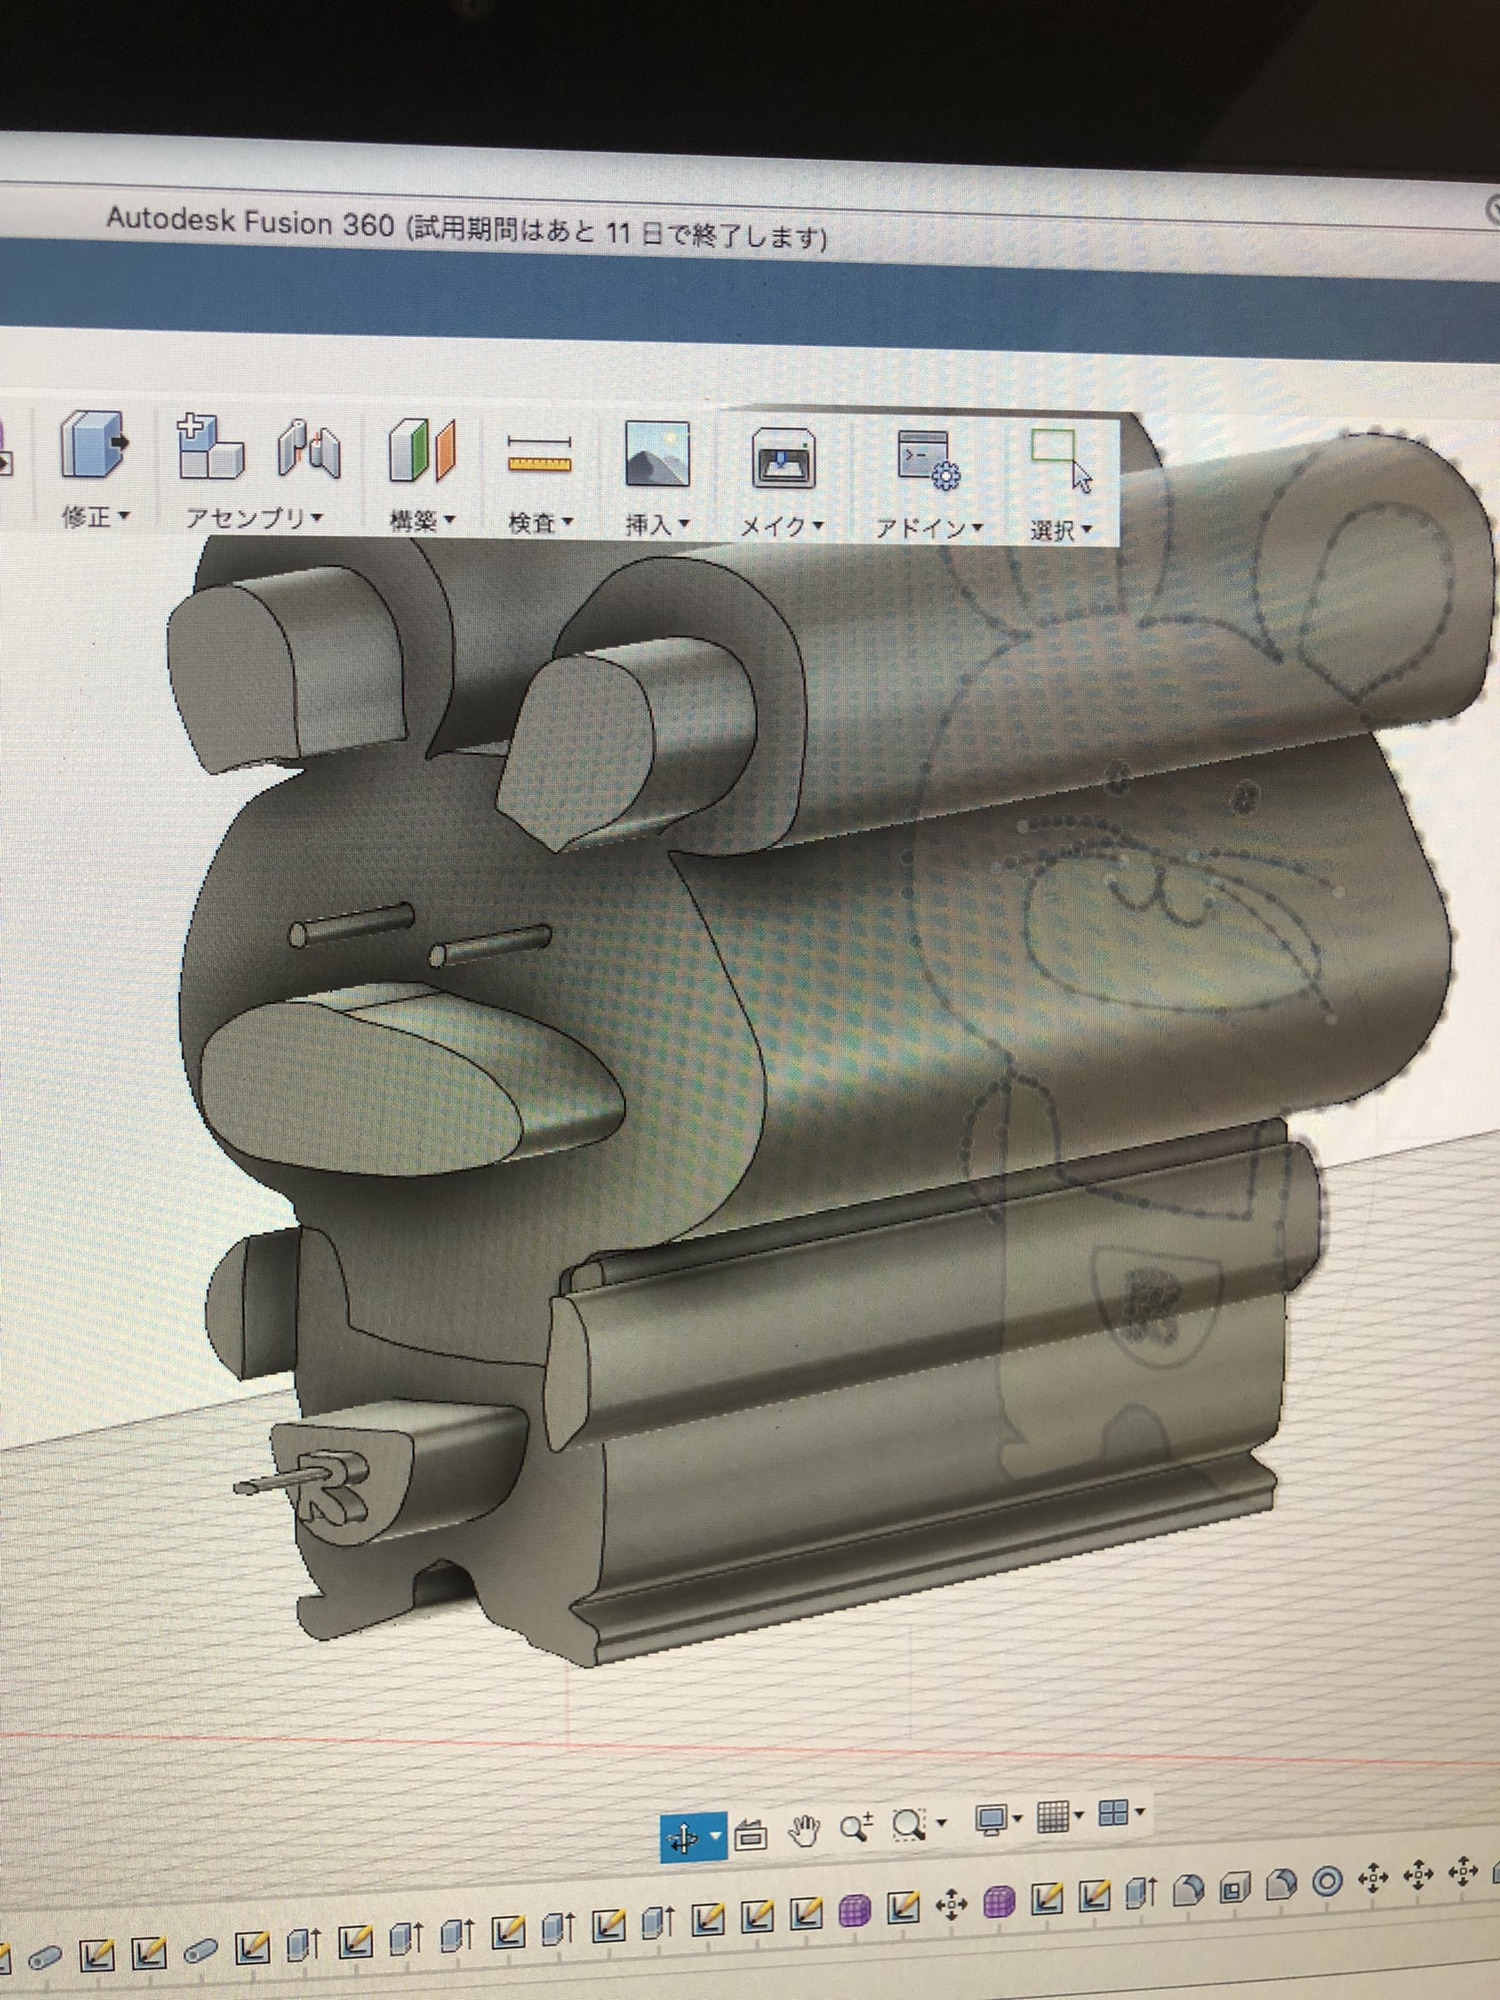The image size is (1500, 2000).
Task: Click the Display Settings monitor icon
Action: tap(991, 1820)
